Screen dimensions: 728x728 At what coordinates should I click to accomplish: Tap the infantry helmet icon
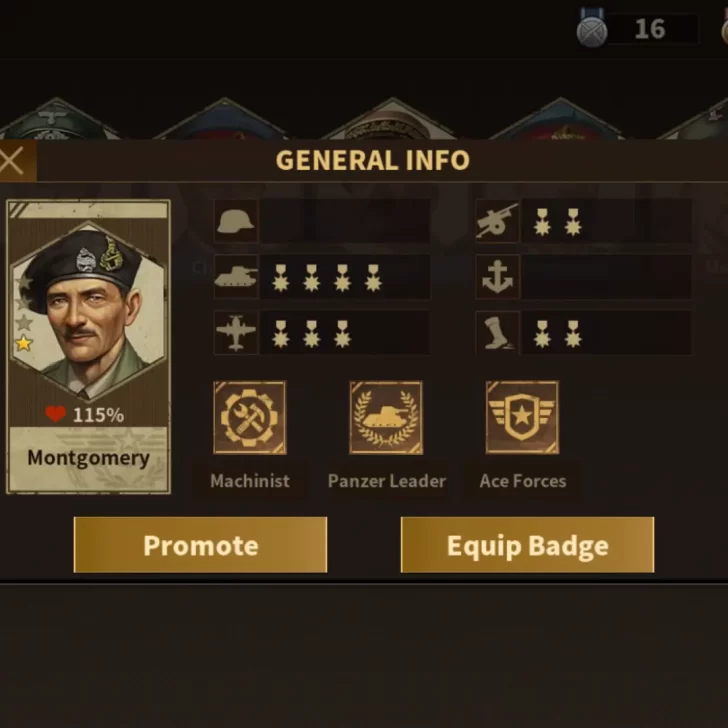pyautogui.click(x=236, y=221)
